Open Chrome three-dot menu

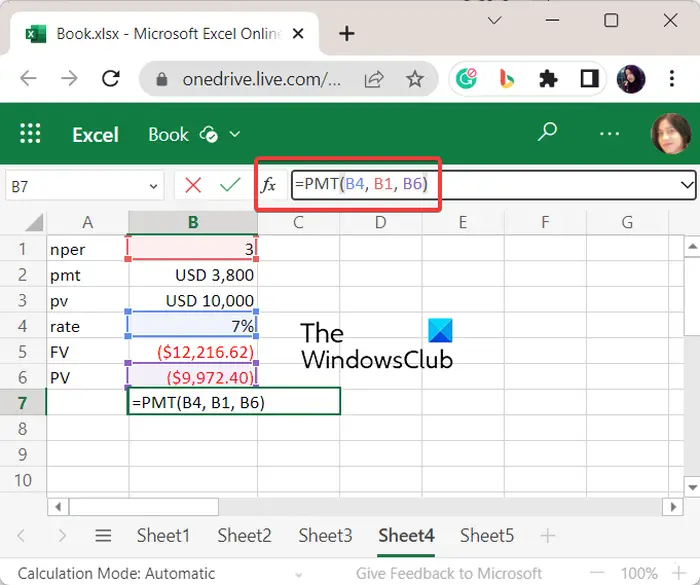click(x=671, y=79)
